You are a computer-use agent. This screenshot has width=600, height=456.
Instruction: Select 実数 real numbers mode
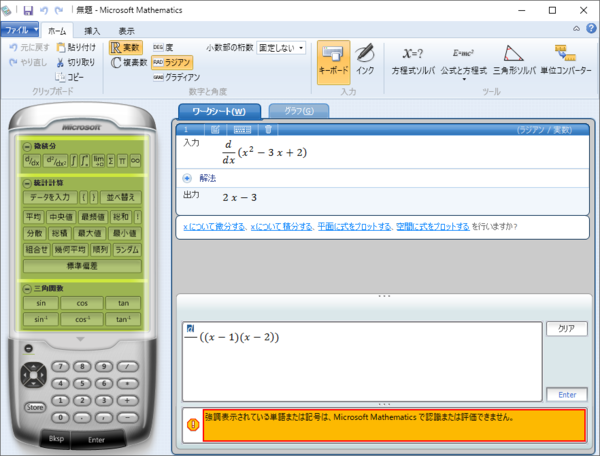point(126,48)
